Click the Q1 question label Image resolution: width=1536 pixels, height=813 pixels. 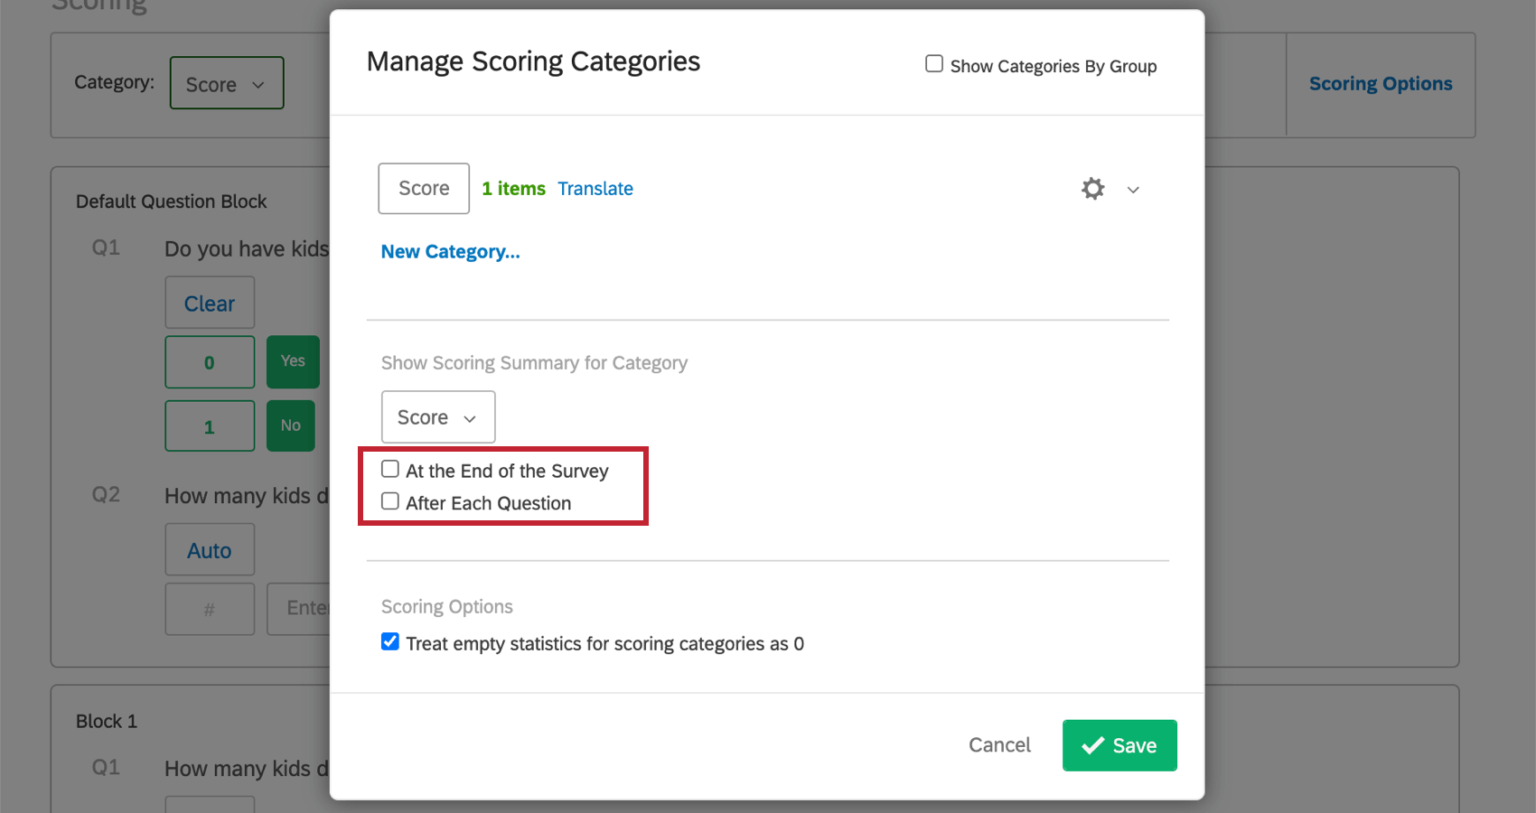[105, 248]
